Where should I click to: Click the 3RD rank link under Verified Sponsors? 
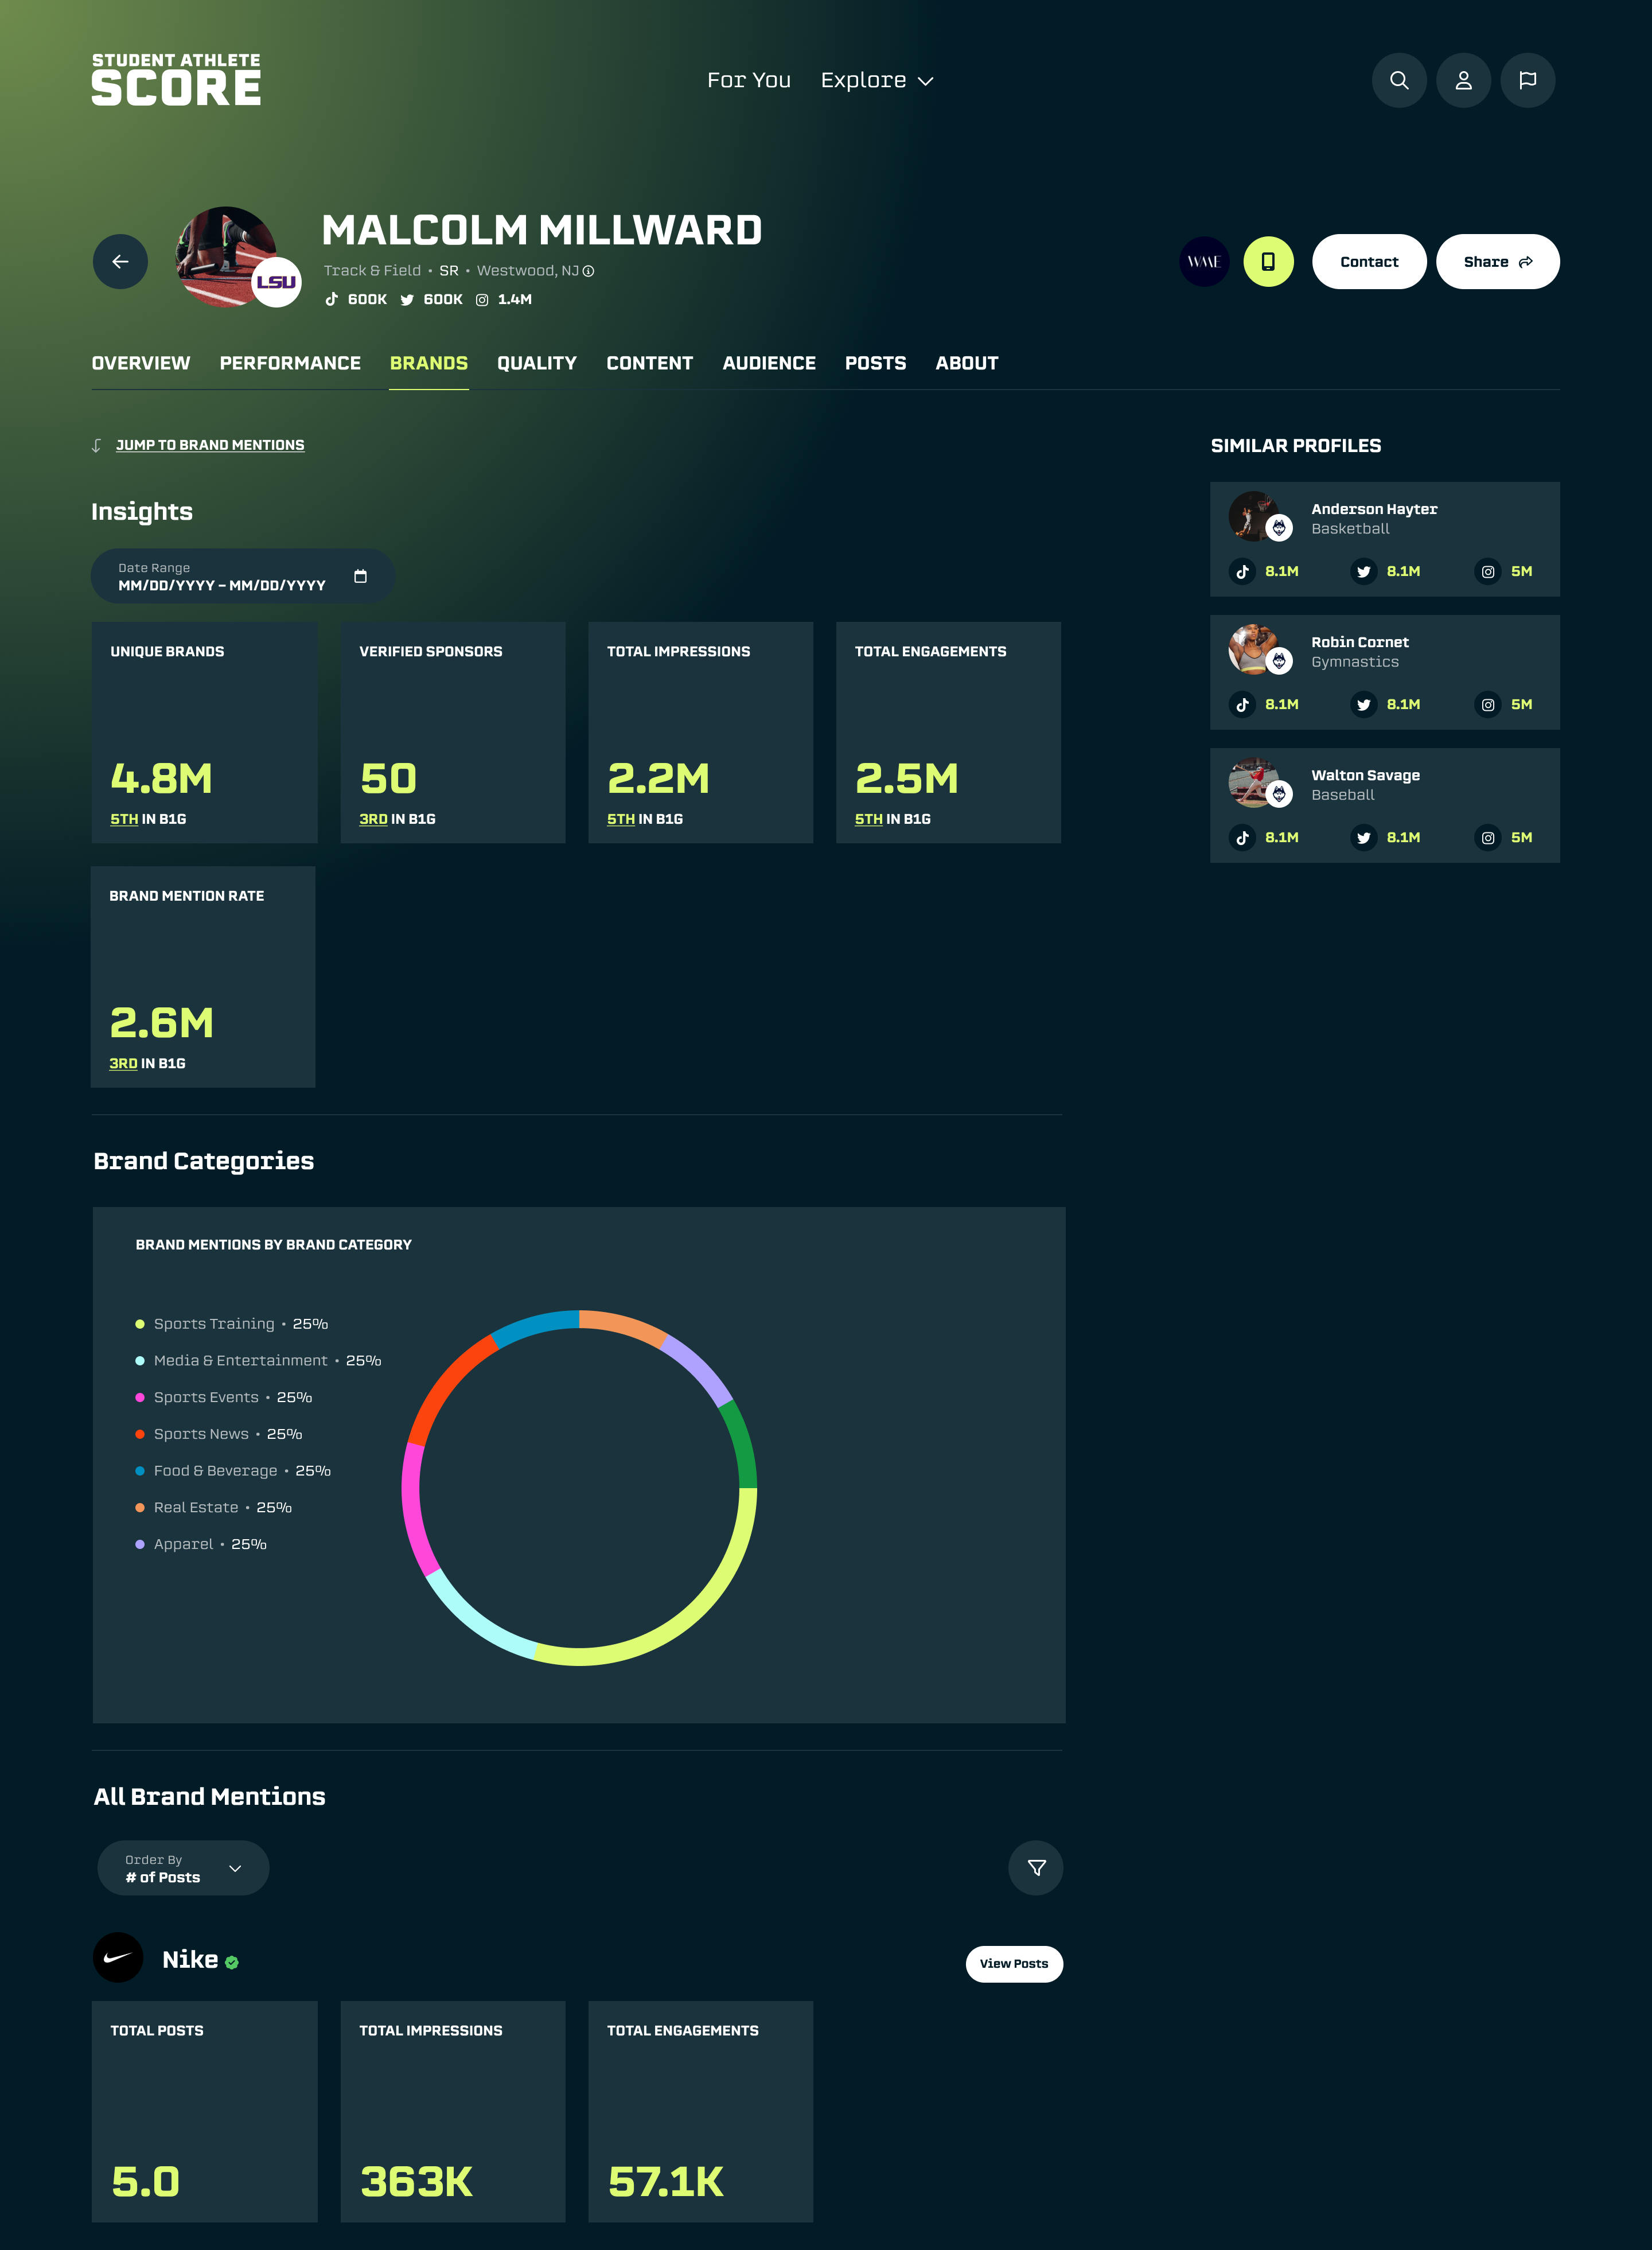tap(373, 819)
